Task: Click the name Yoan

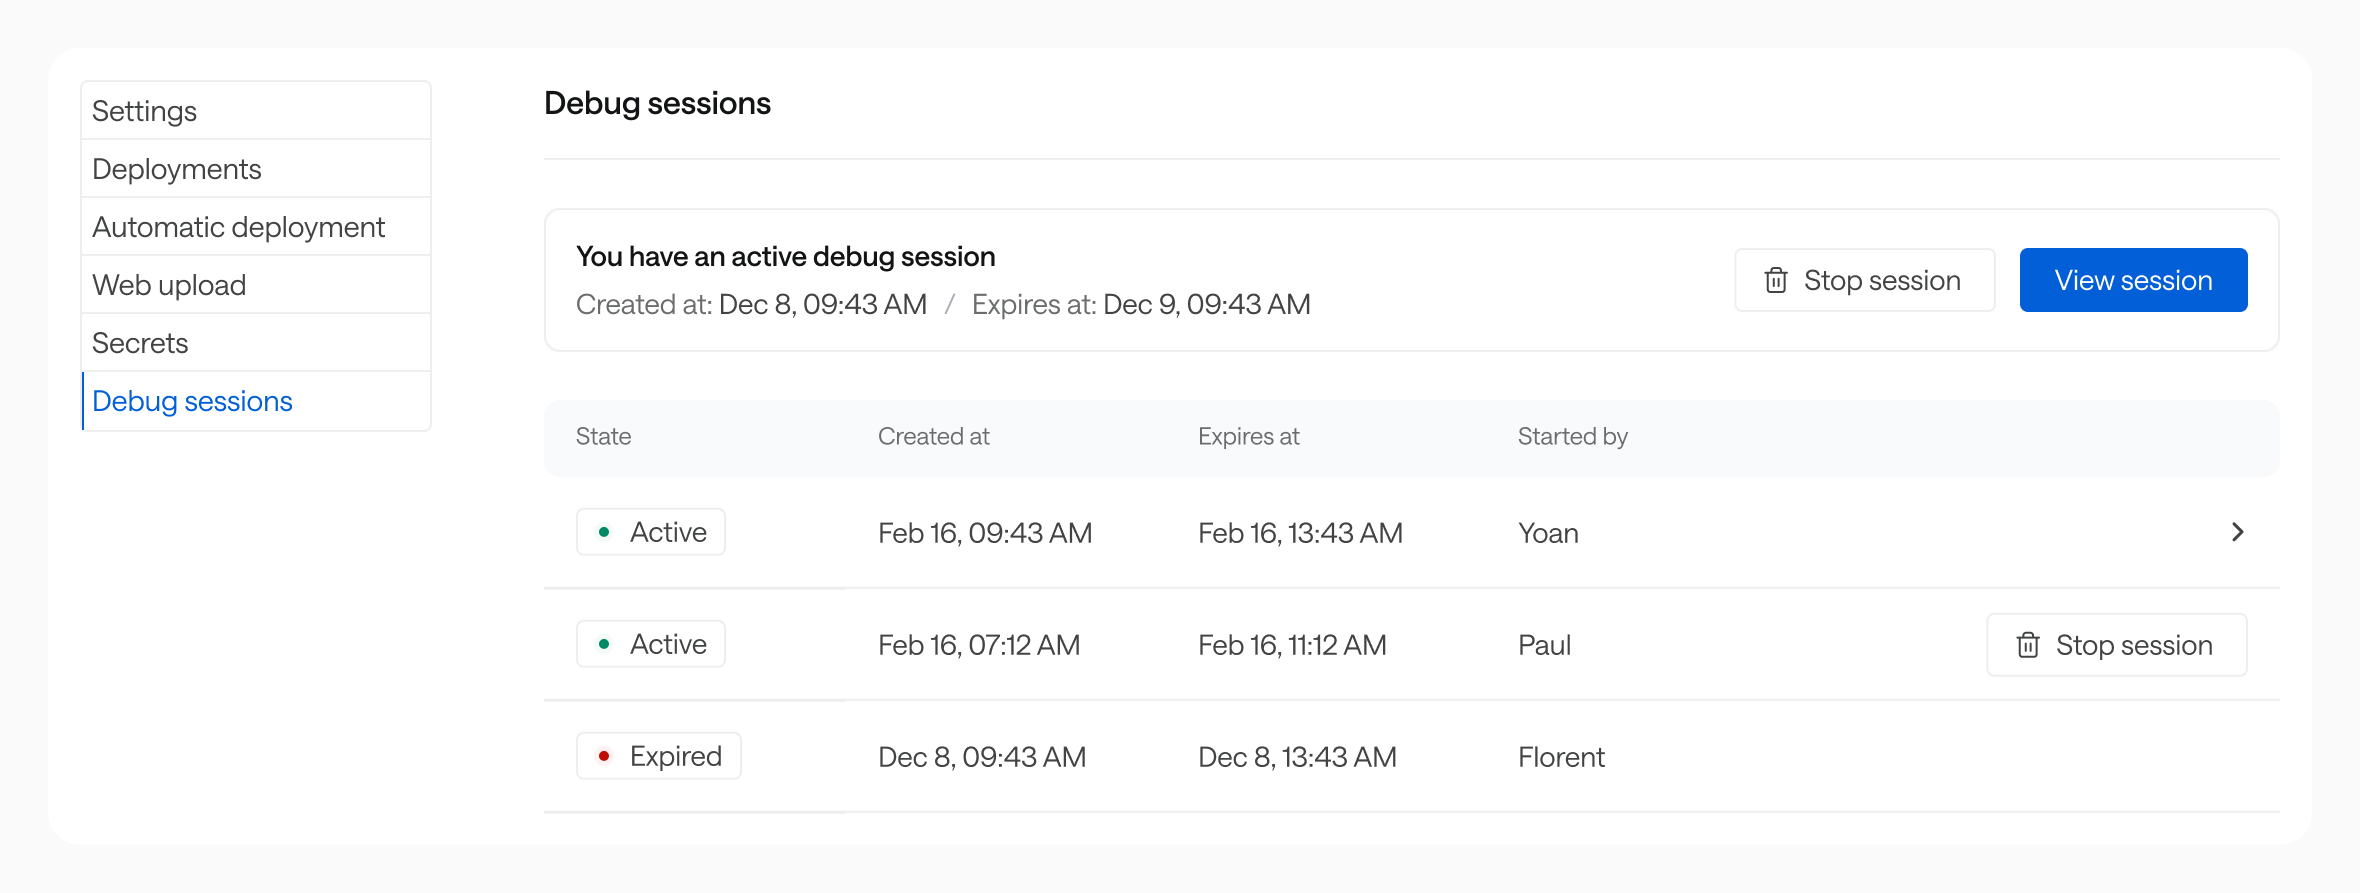Action: click(x=1548, y=533)
